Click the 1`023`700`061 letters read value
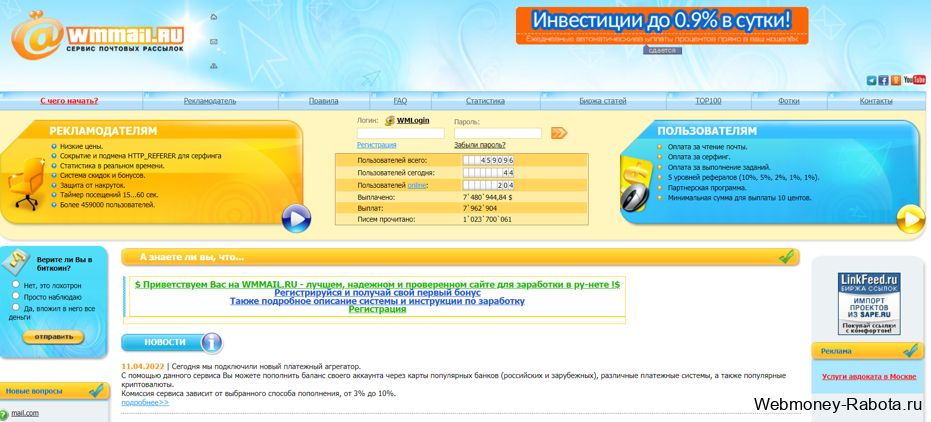 pos(487,220)
